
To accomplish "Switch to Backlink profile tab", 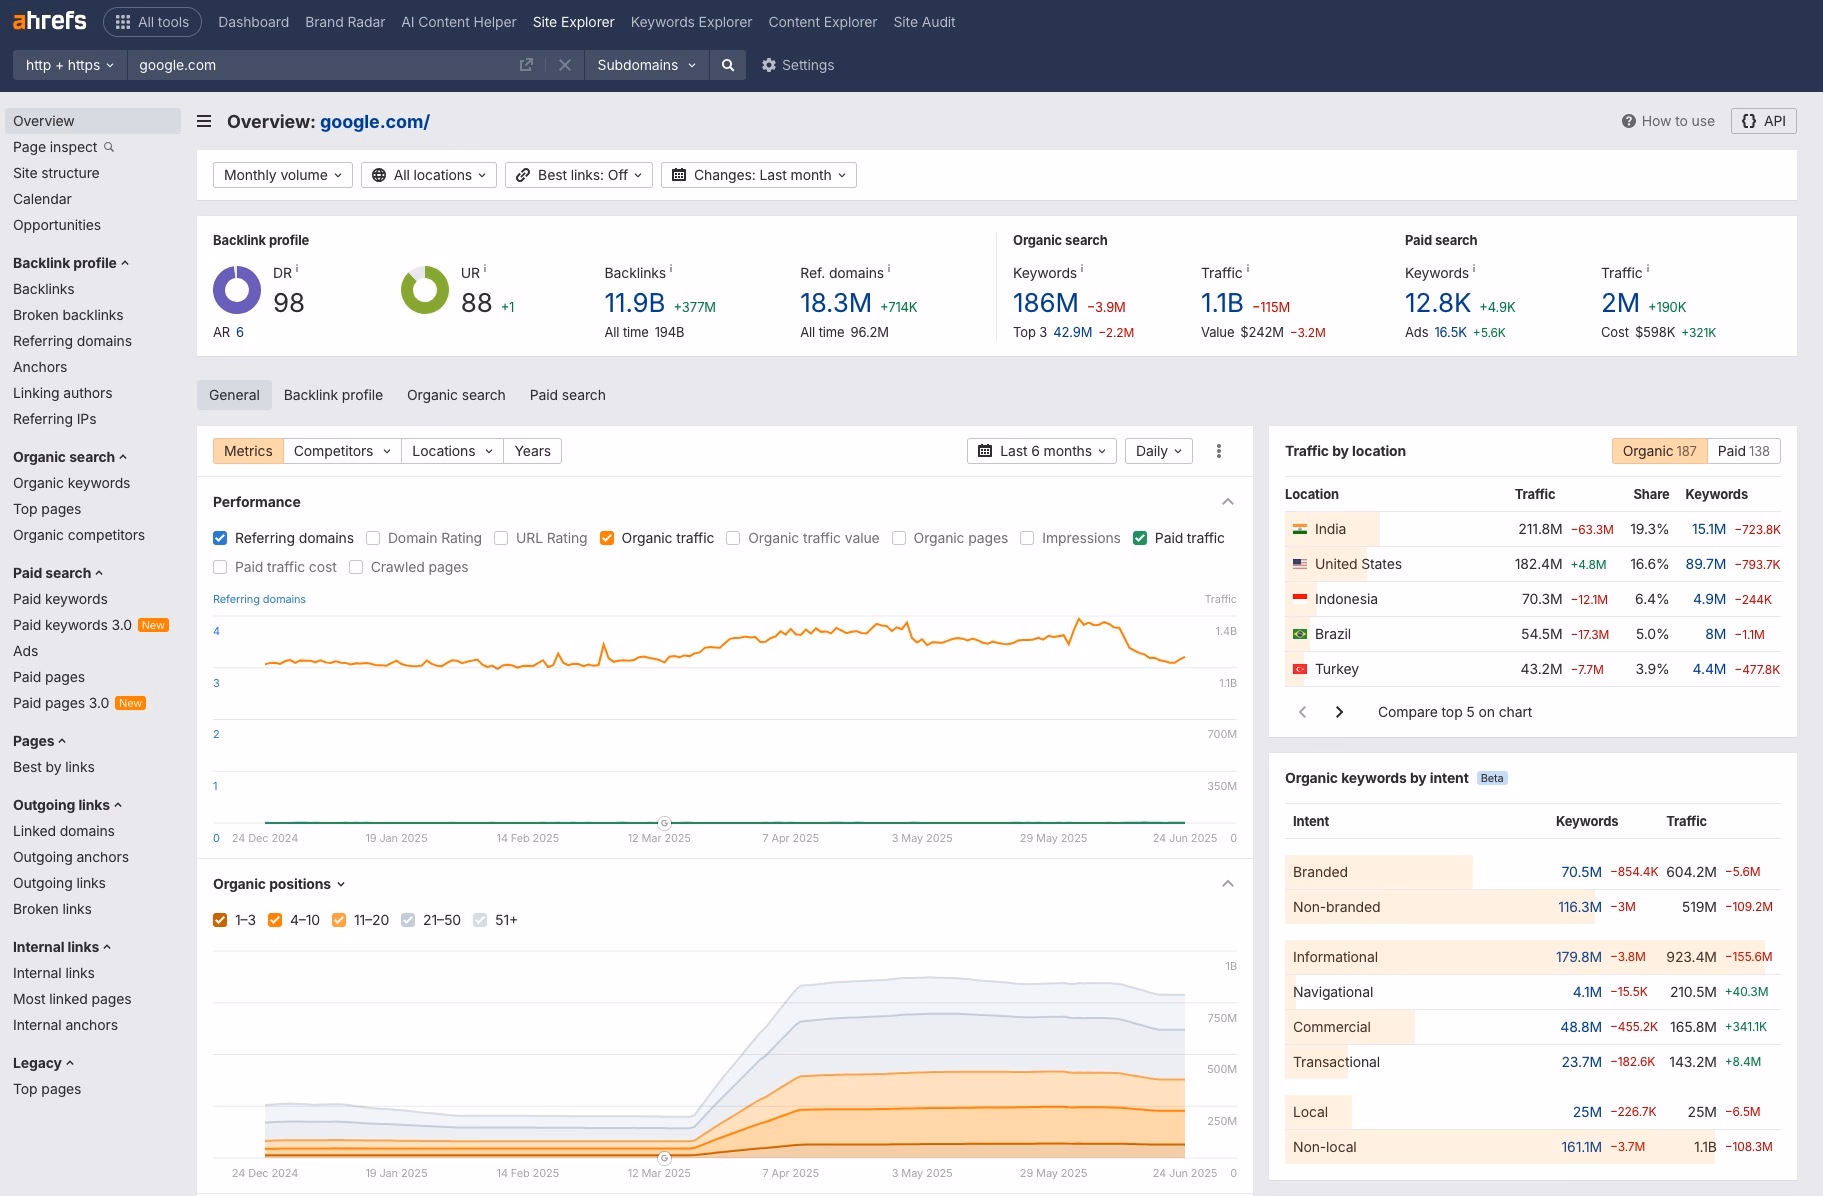I will coord(333,395).
